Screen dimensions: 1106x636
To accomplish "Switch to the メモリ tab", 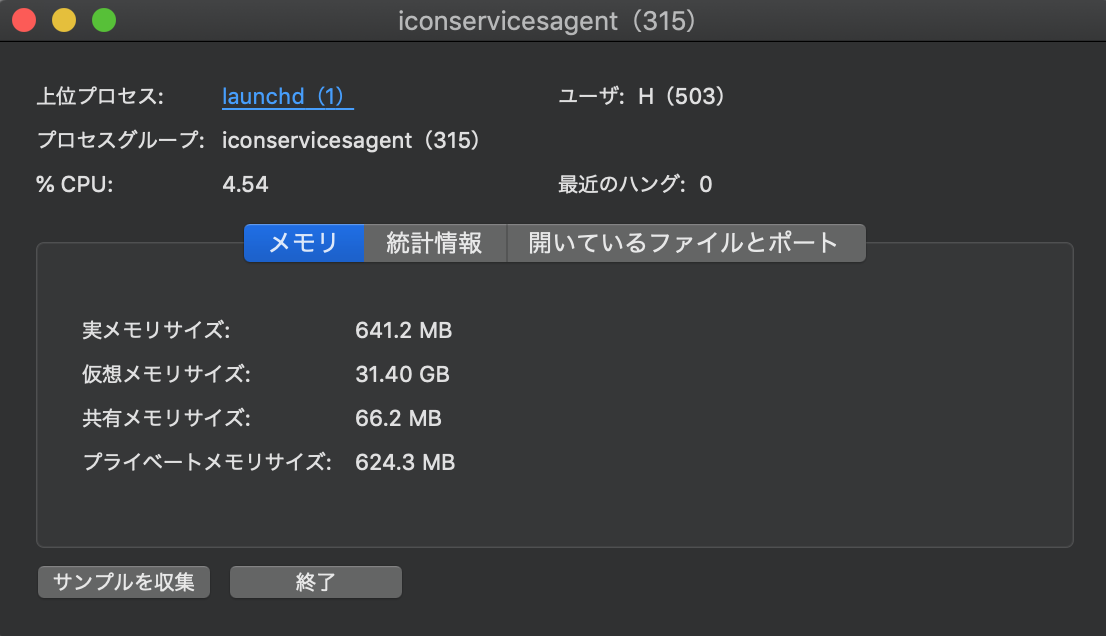I will click(304, 243).
